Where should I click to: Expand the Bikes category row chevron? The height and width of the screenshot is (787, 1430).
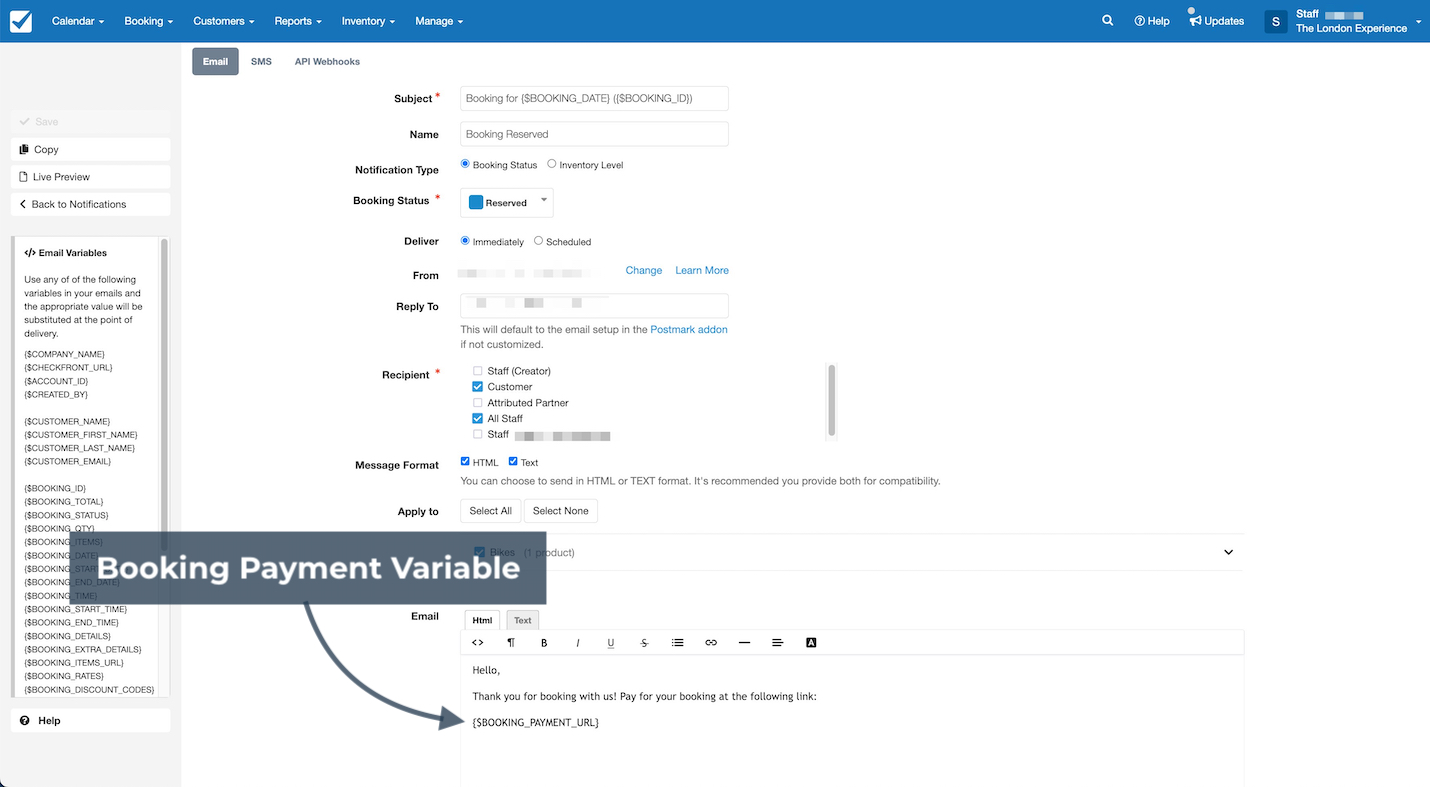pos(1229,552)
